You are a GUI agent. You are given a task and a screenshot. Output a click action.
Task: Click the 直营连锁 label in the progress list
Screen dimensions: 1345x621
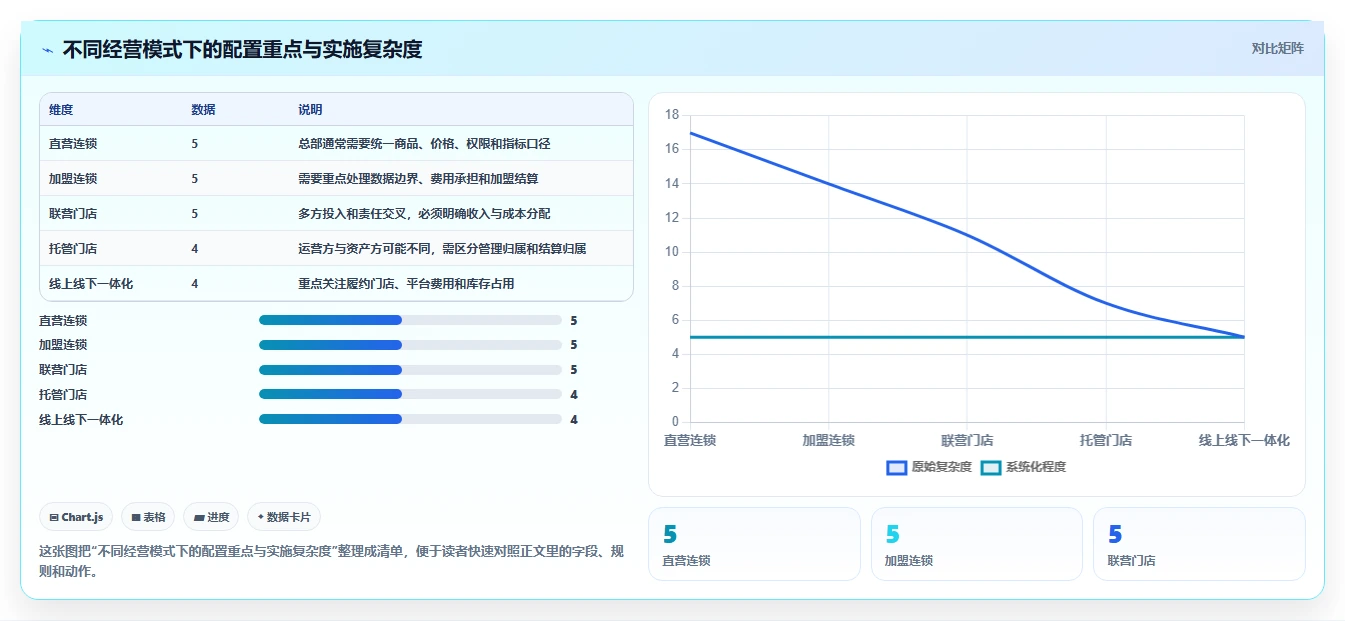[x=63, y=321]
